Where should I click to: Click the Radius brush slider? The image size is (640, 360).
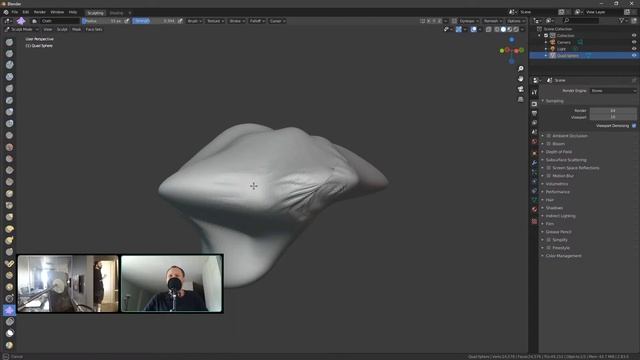(x=103, y=21)
